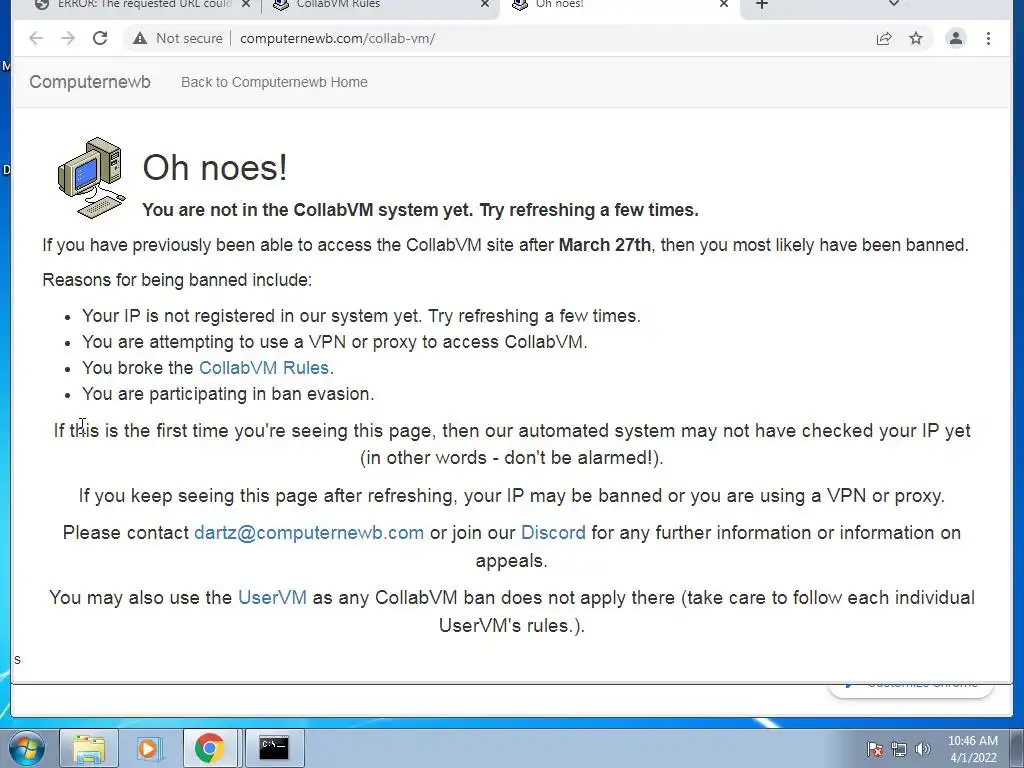This screenshot has width=1024, height=768.
Task: Open the UserVM link
Action: click(272, 598)
